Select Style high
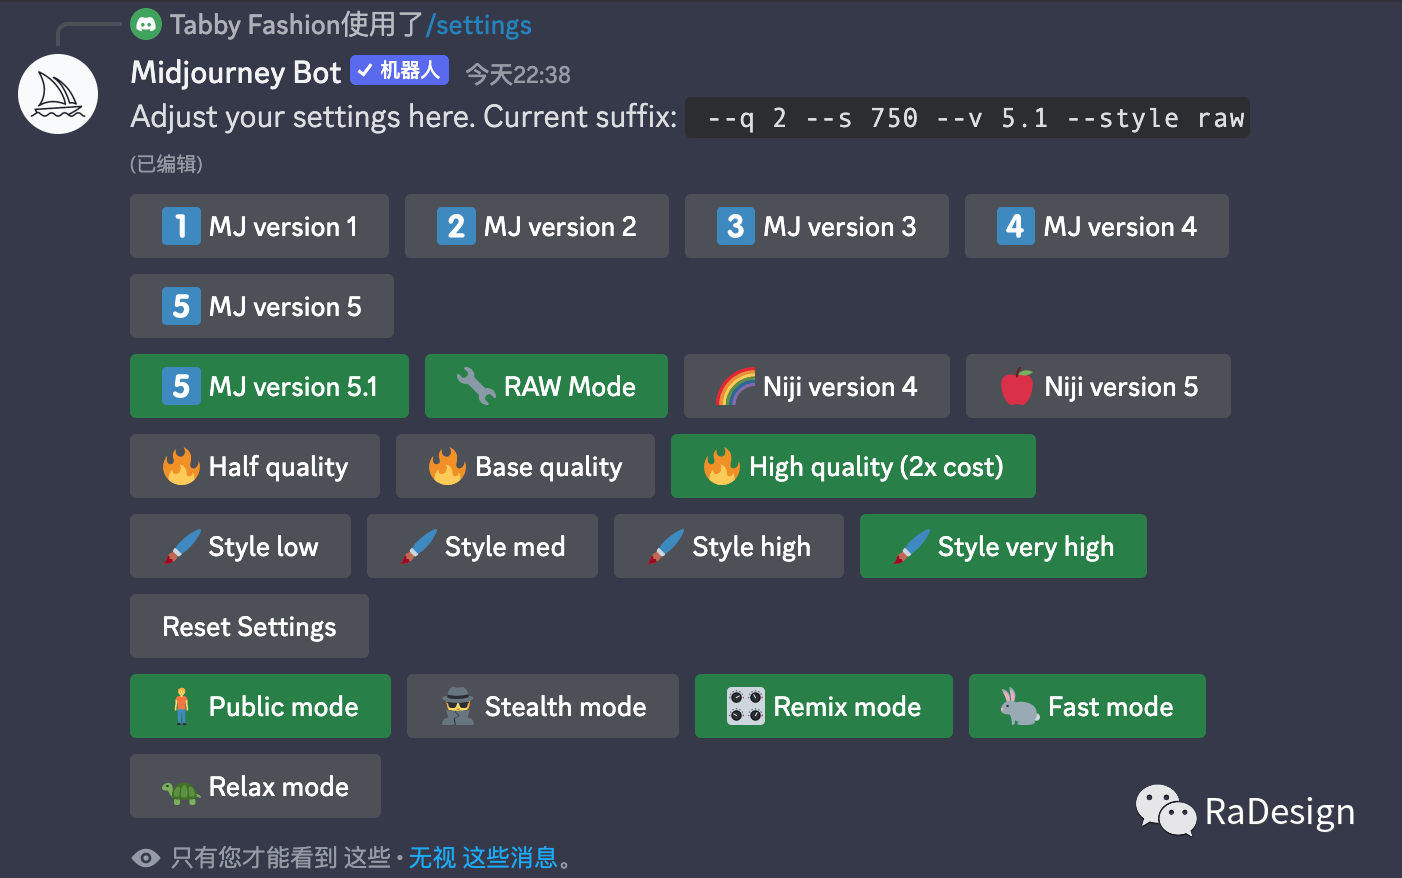Screen dimensions: 1402x878 [x=729, y=546]
